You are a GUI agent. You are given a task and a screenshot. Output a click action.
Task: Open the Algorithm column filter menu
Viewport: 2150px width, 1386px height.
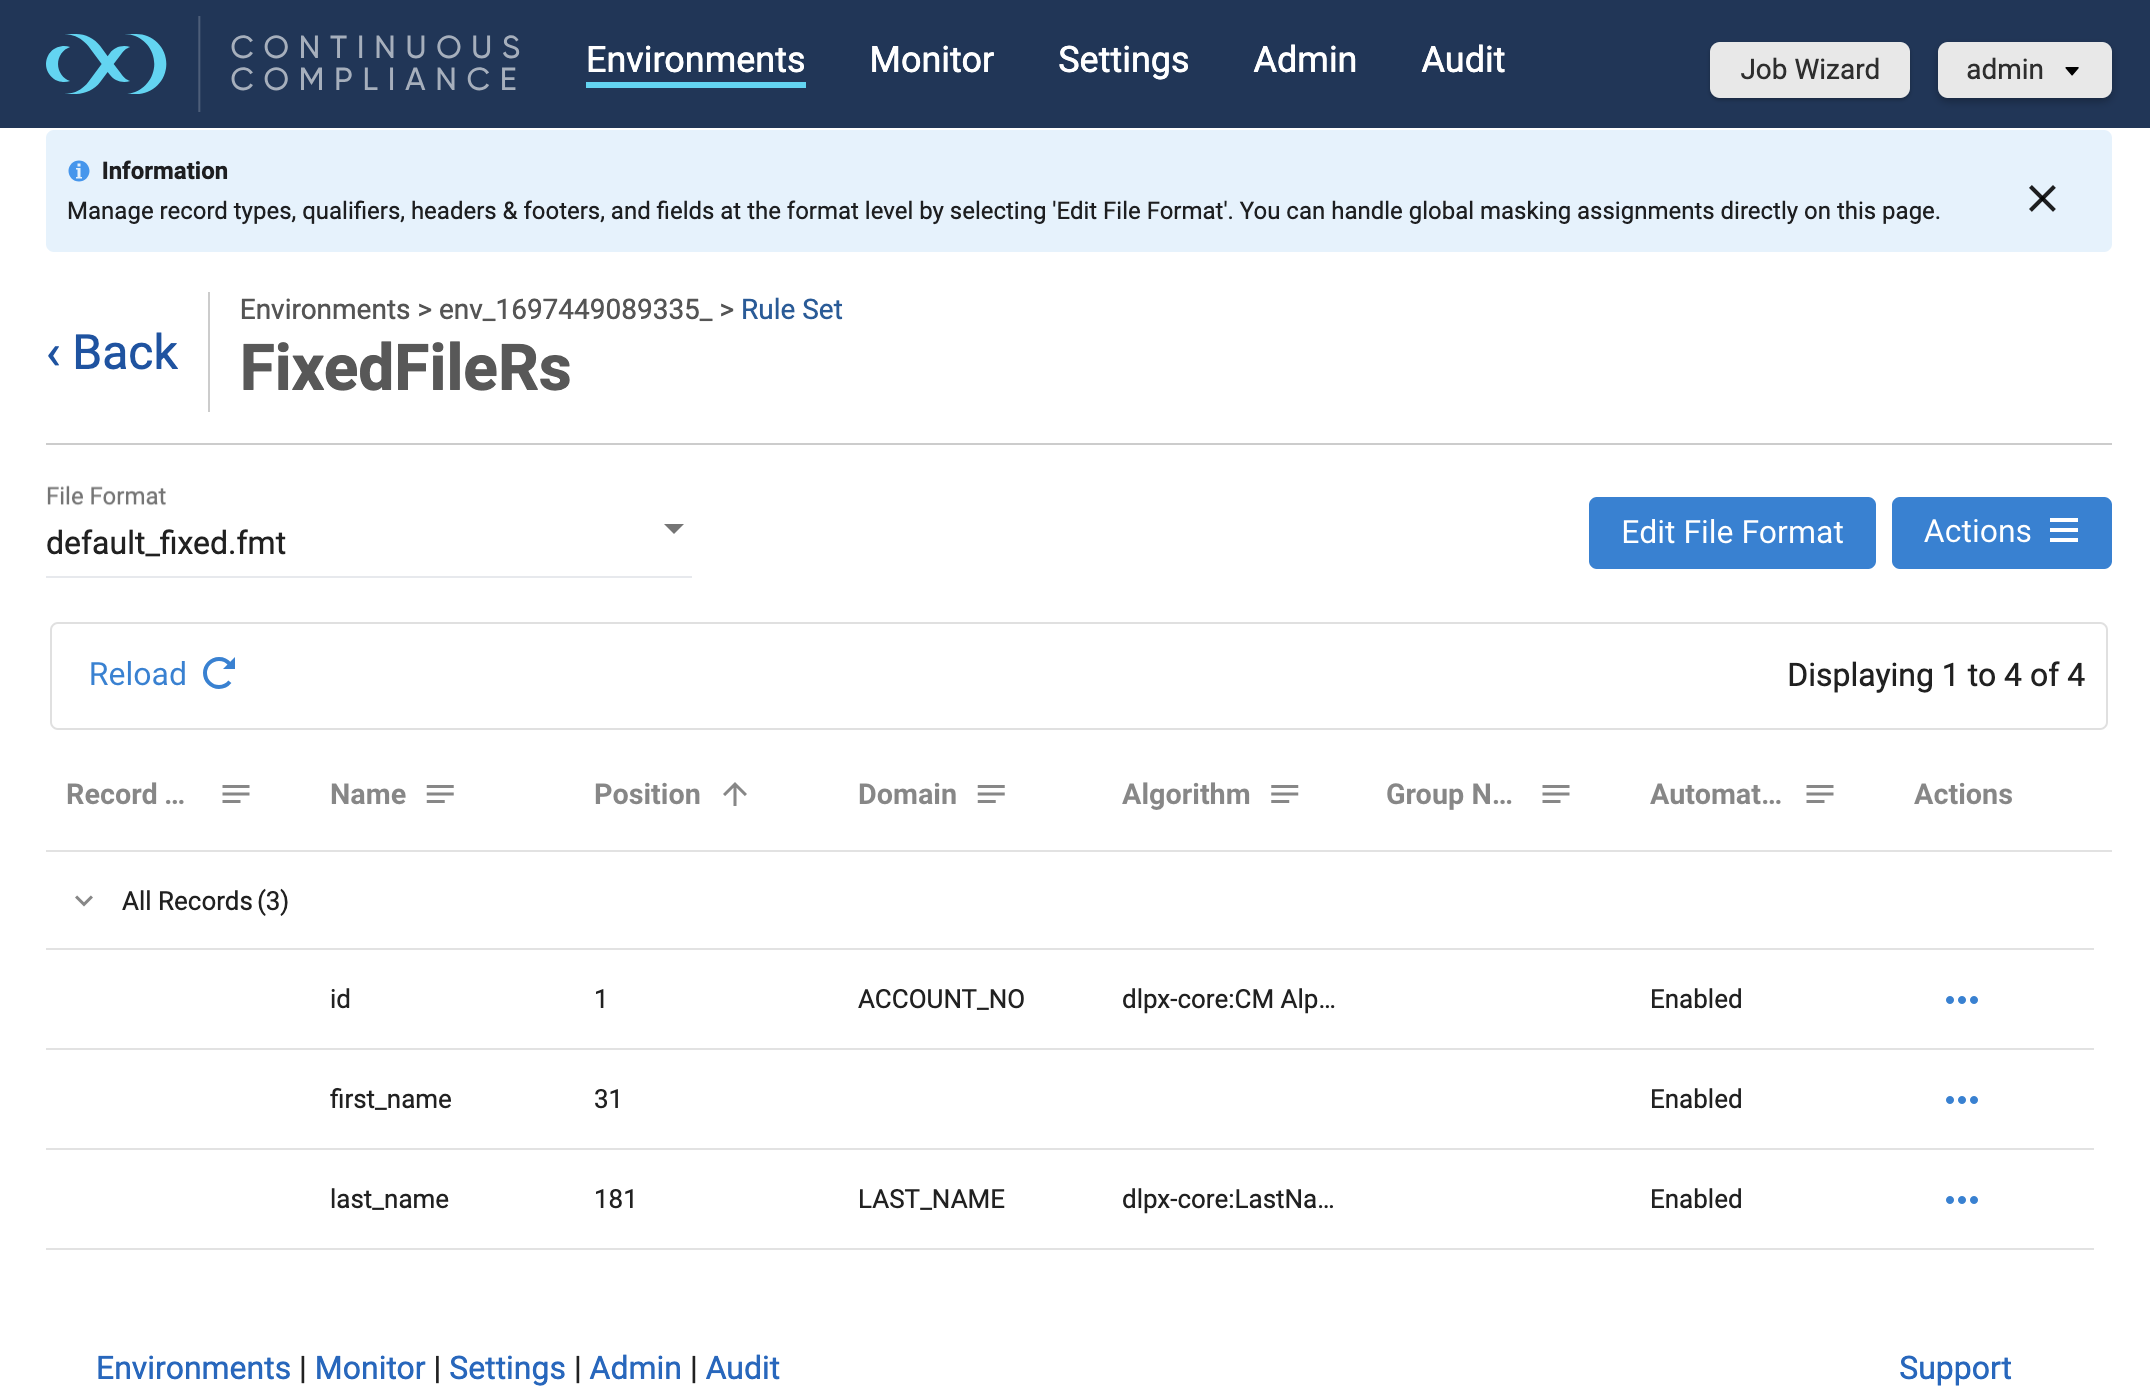[1284, 794]
